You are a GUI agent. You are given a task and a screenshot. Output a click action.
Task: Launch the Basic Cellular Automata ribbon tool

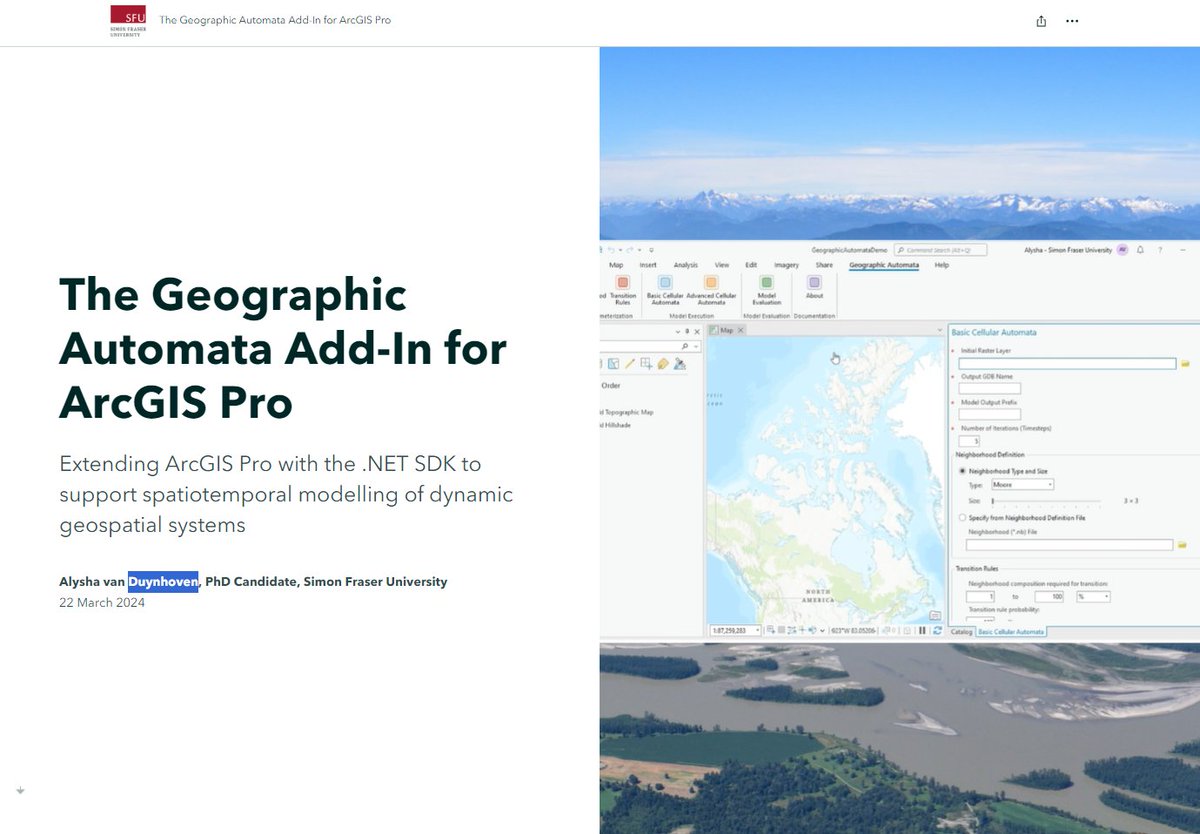click(665, 290)
